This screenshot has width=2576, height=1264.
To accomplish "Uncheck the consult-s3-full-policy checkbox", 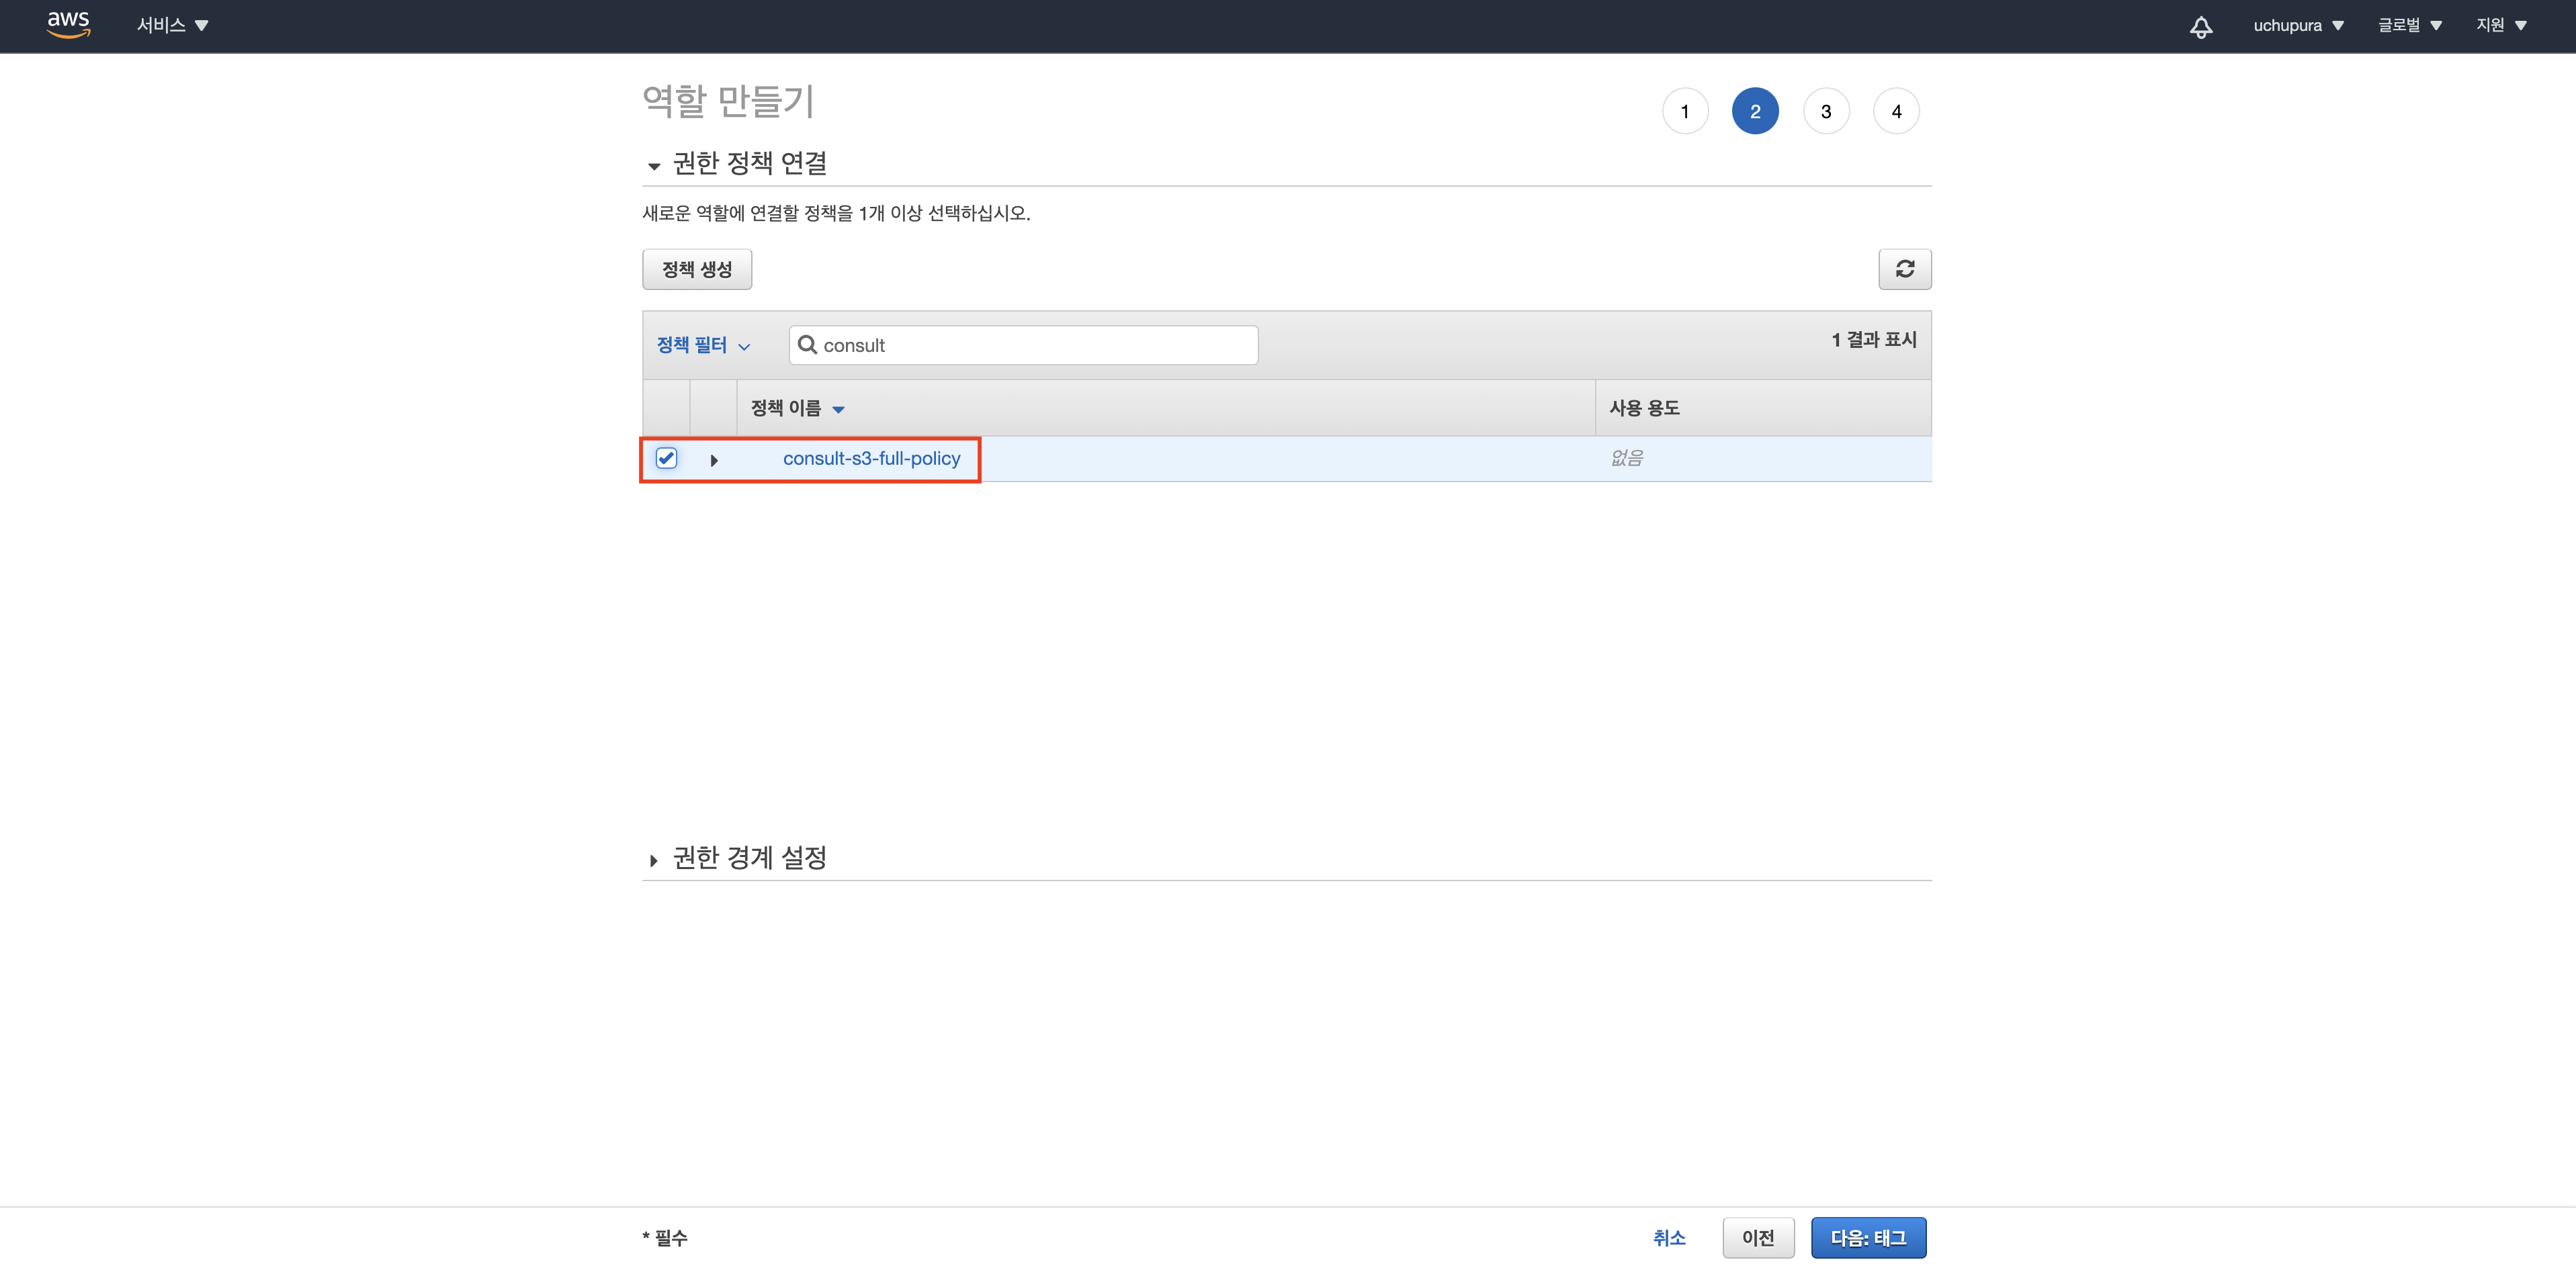I will (666, 458).
